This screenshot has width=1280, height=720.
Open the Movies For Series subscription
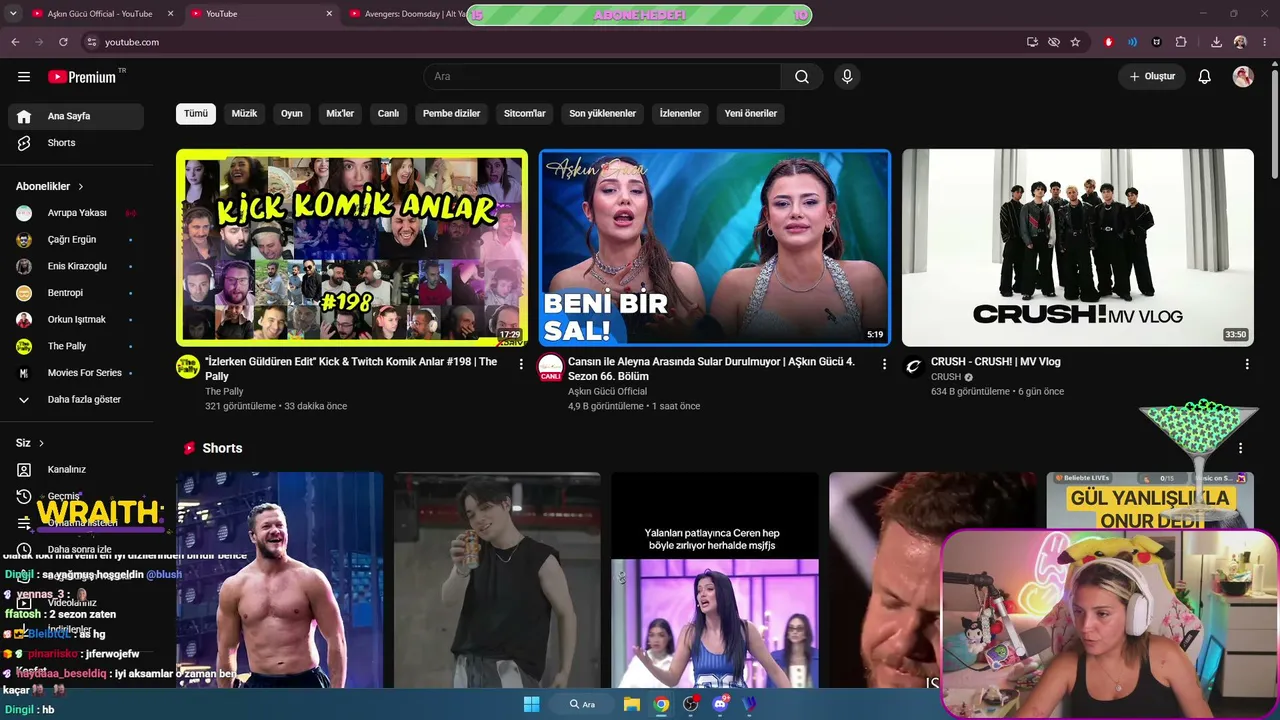click(x=76, y=373)
